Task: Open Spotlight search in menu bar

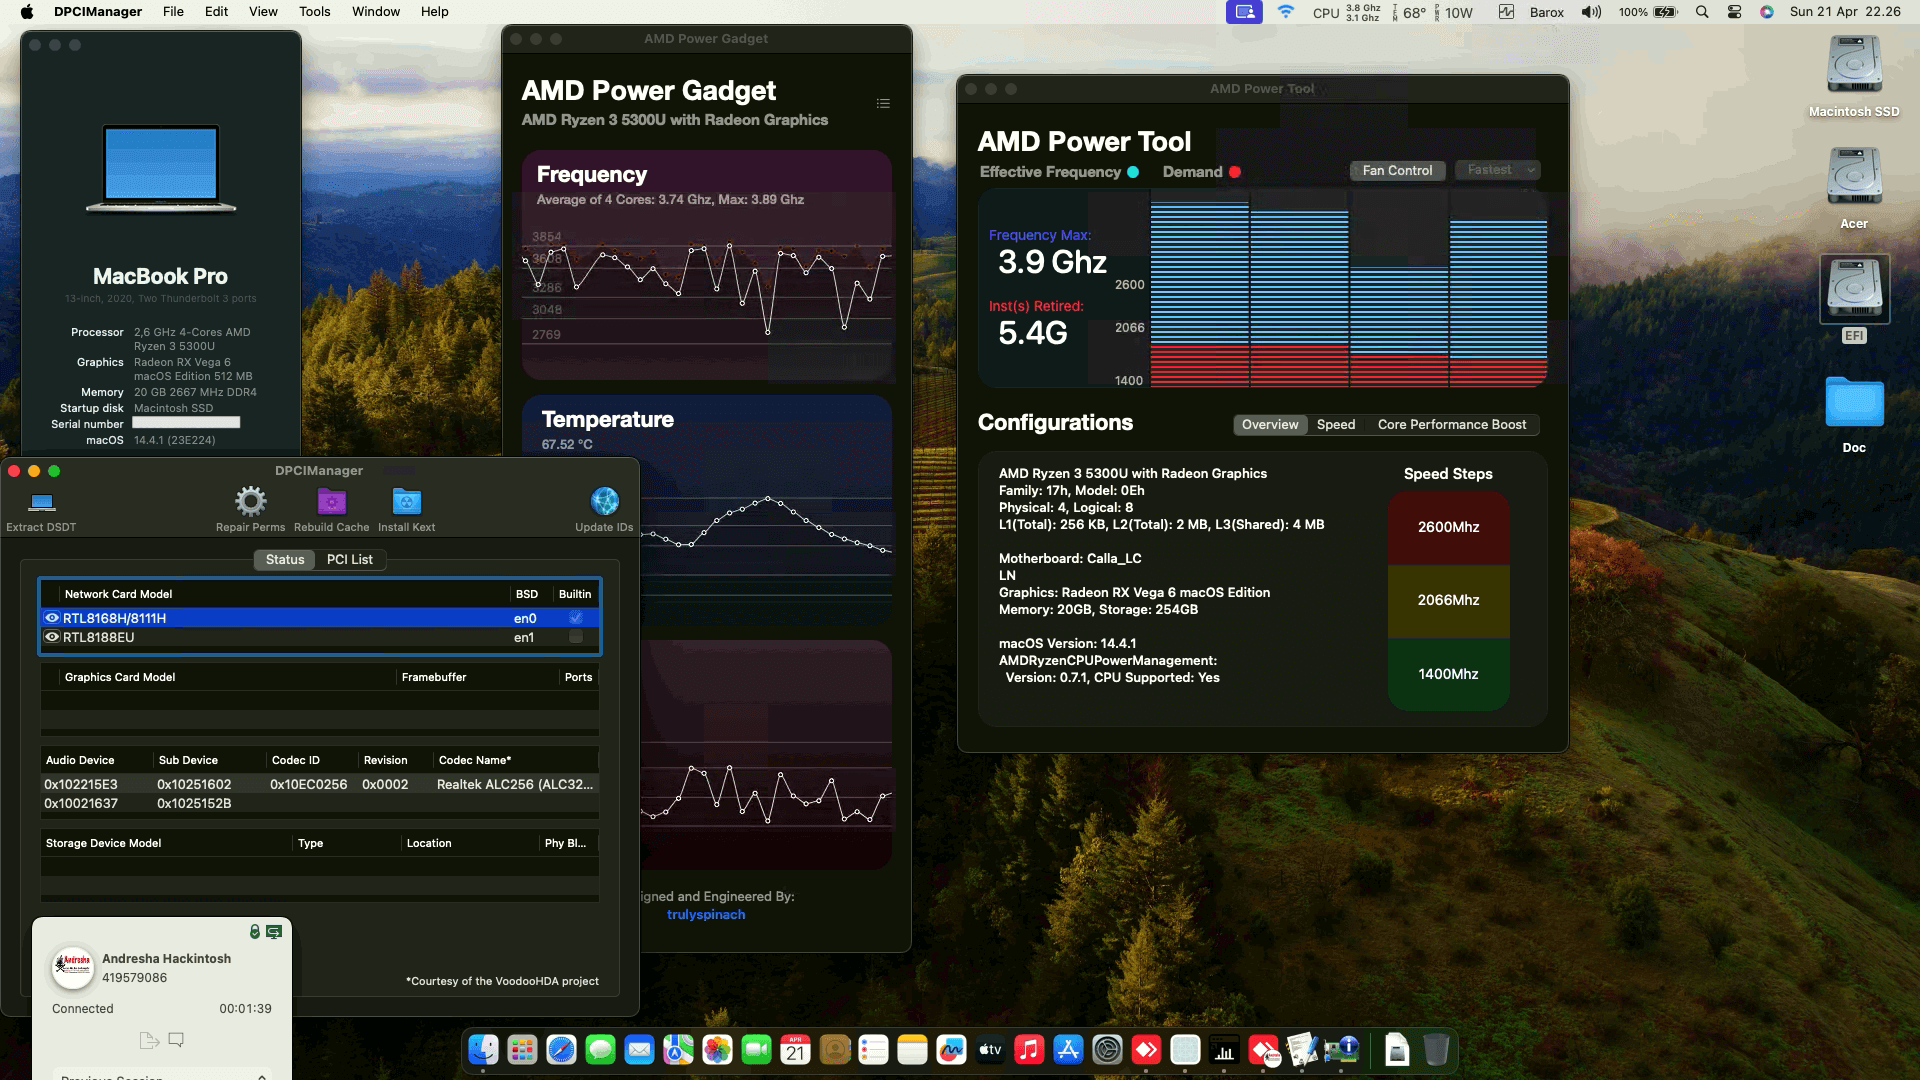Action: [1702, 12]
